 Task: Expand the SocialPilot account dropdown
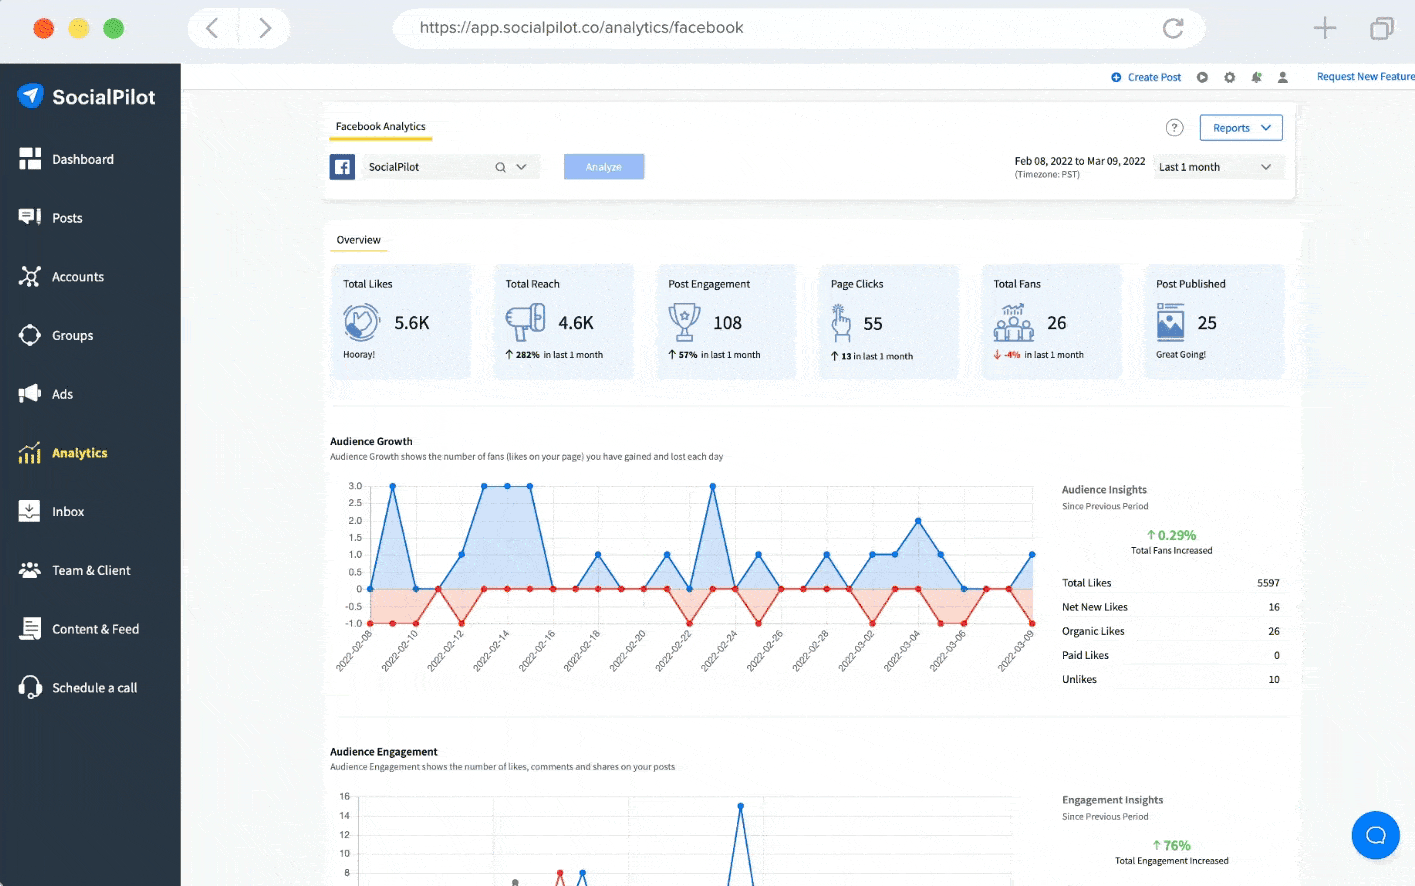[x=521, y=167]
